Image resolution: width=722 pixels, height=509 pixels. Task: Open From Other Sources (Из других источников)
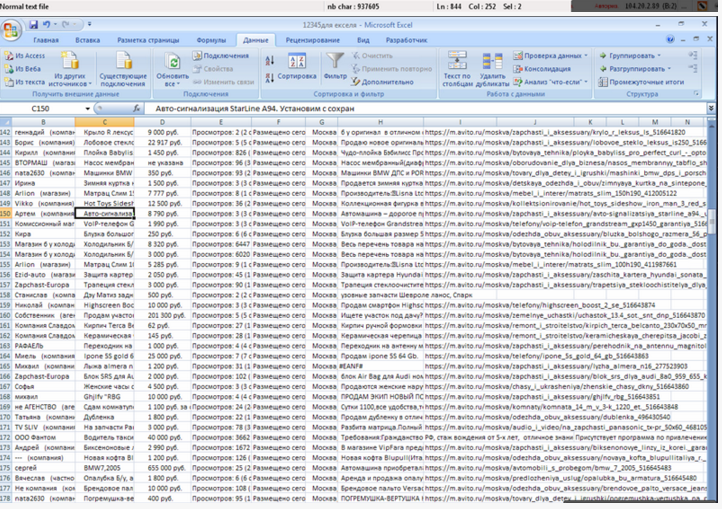tap(70, 69)
